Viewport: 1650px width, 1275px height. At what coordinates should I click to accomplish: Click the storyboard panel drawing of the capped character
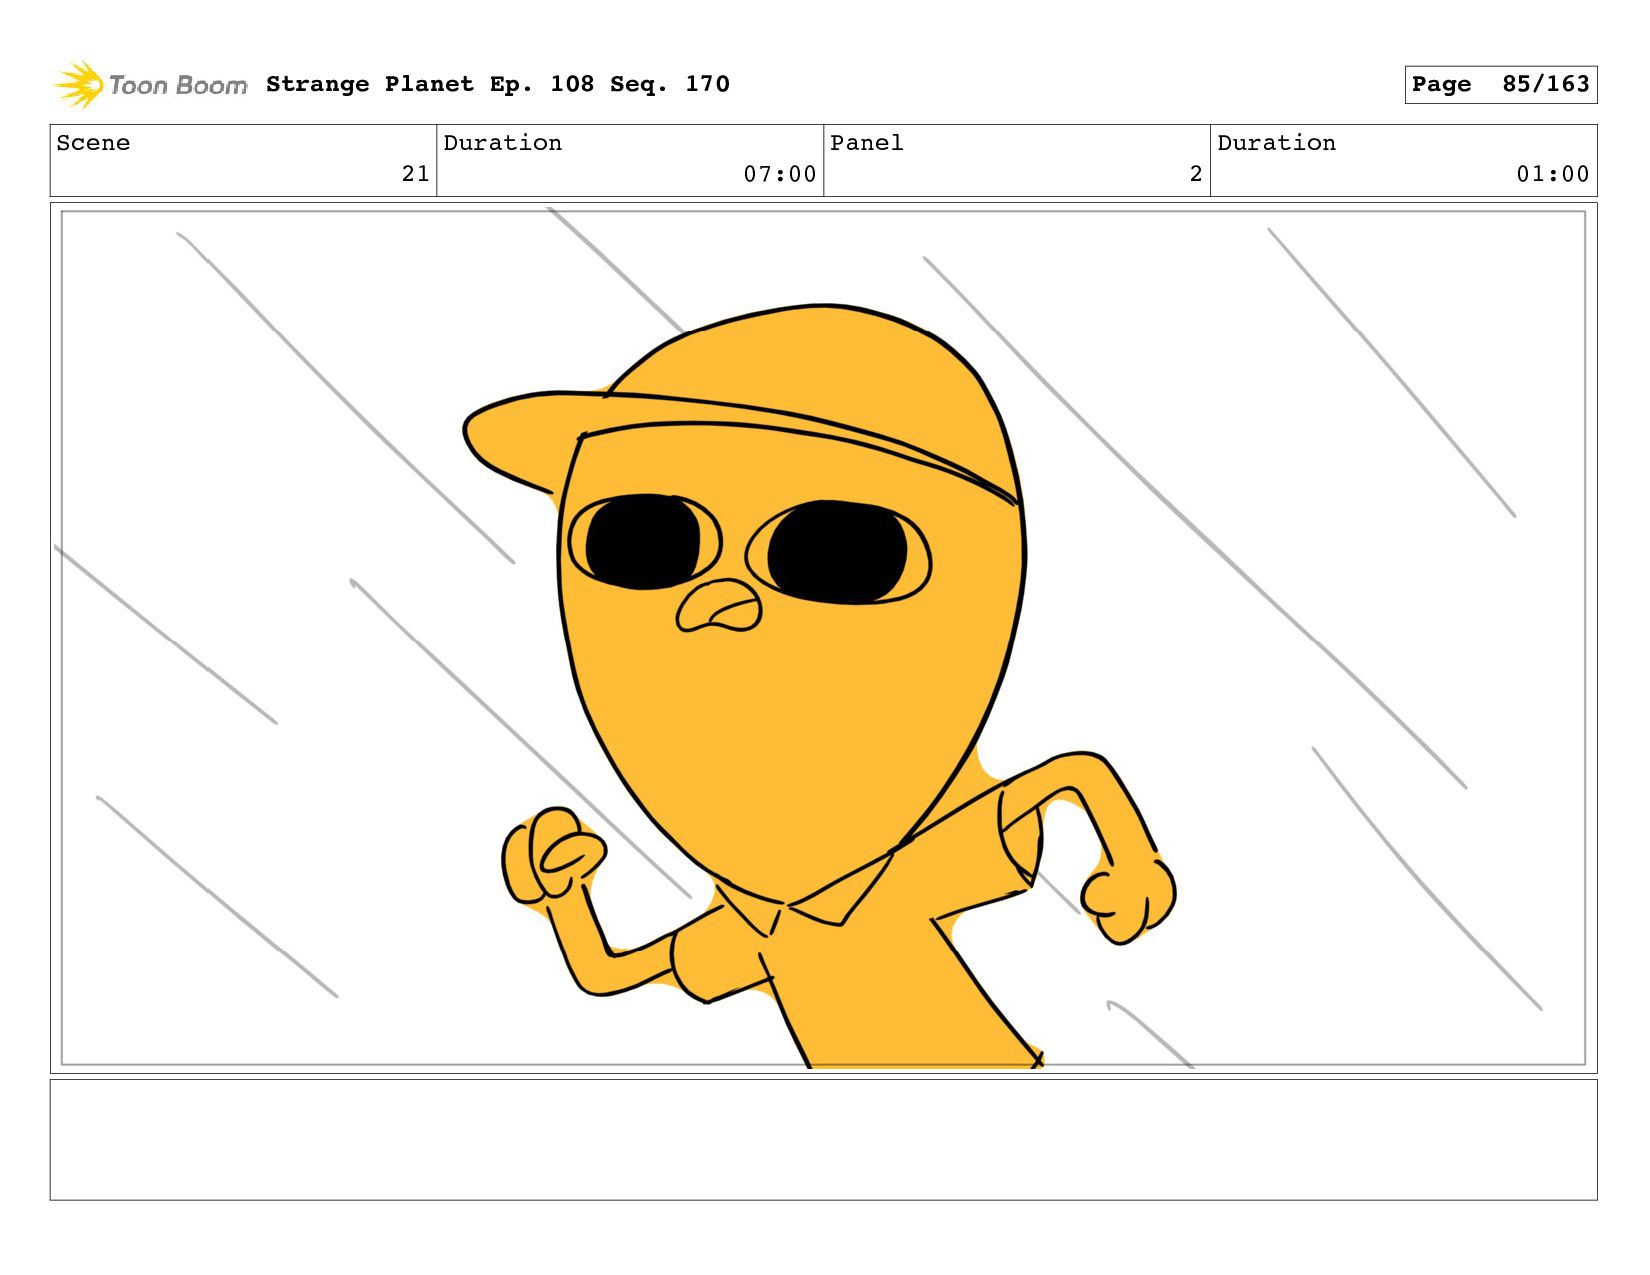click(823, 638)
